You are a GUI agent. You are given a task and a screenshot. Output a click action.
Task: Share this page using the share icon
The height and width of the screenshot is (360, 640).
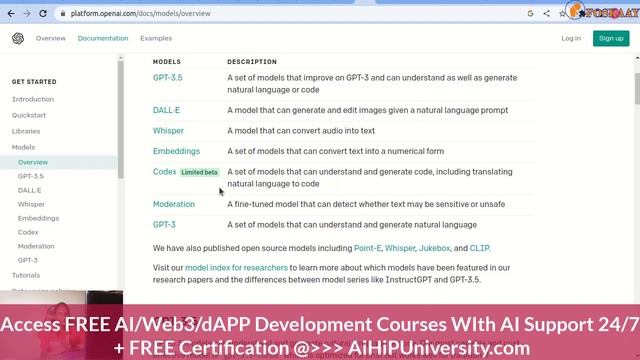547,13
